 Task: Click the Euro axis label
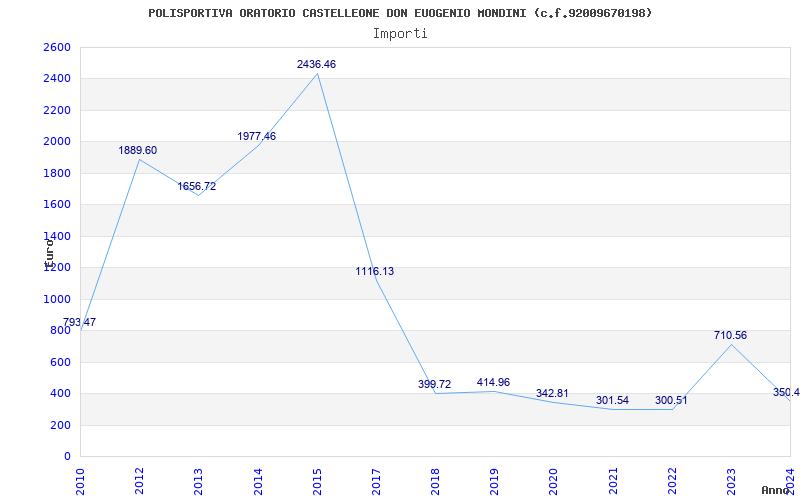(49, 253)
